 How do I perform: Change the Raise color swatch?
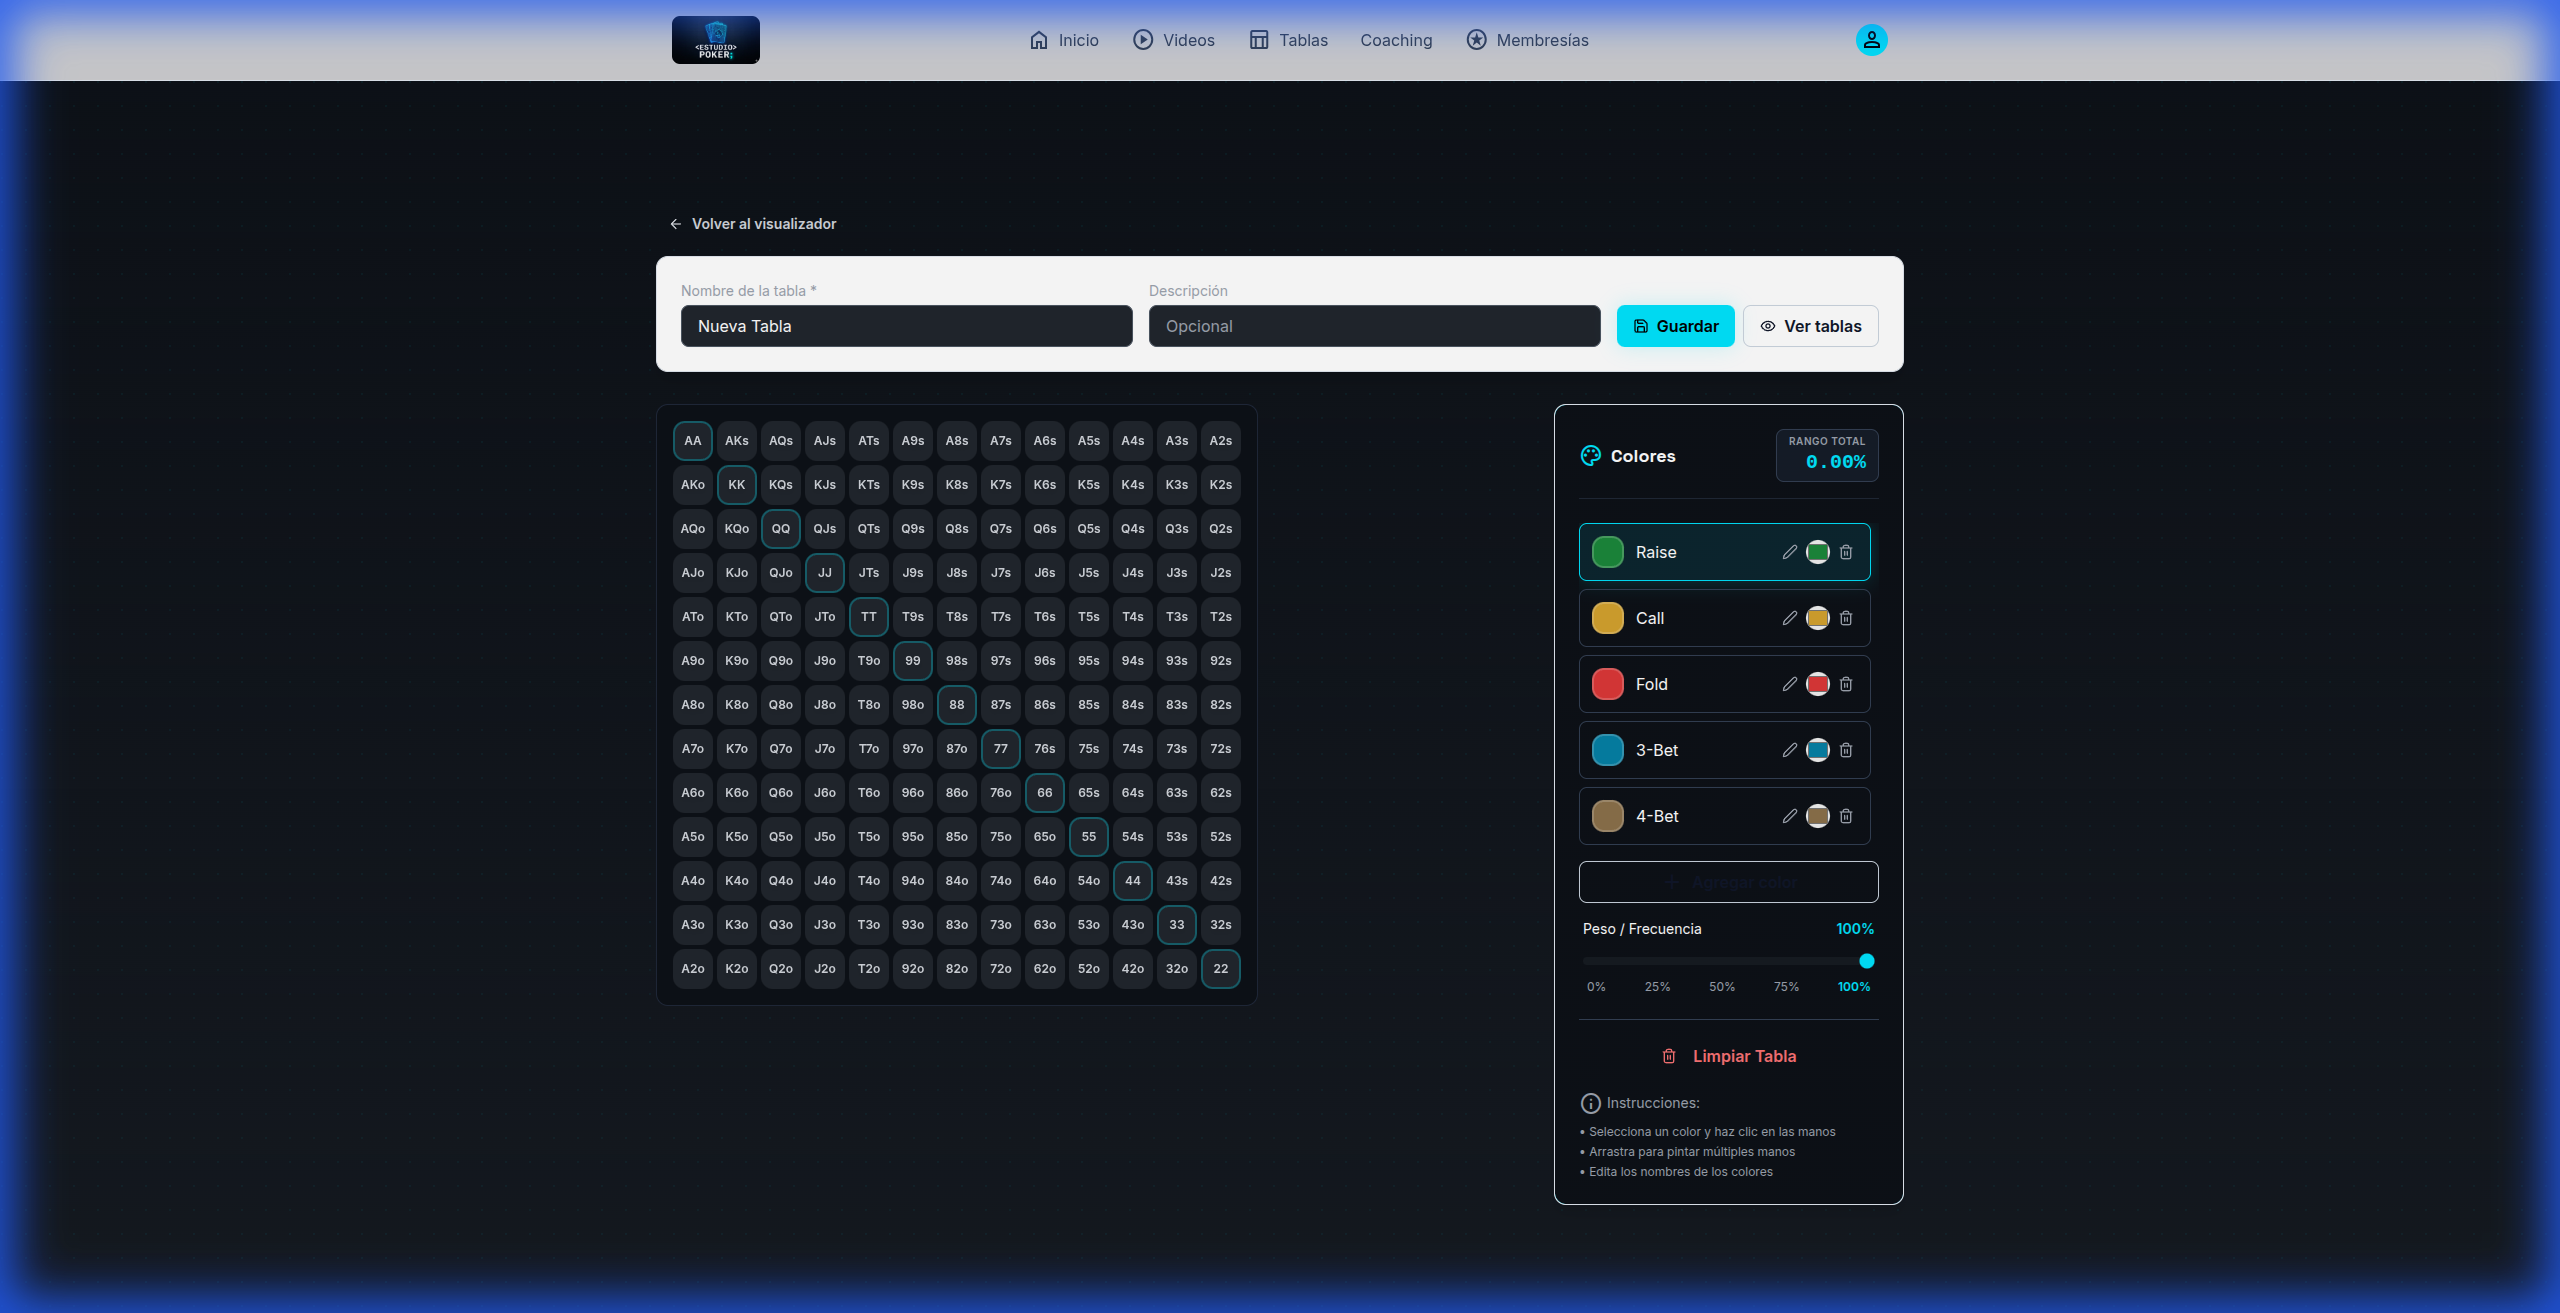click(x=1818, y=552)
